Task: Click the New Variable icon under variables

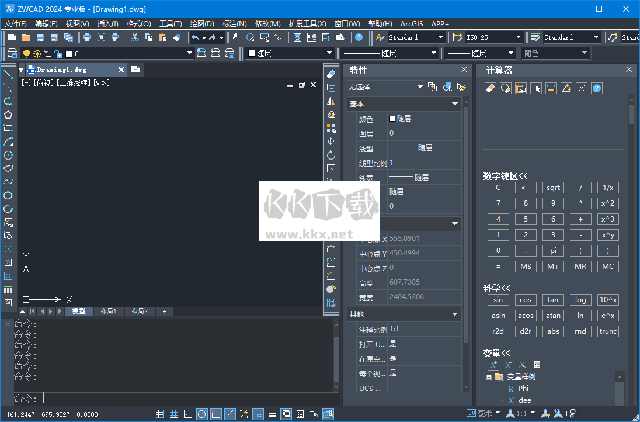Action: tap(493, 364)
